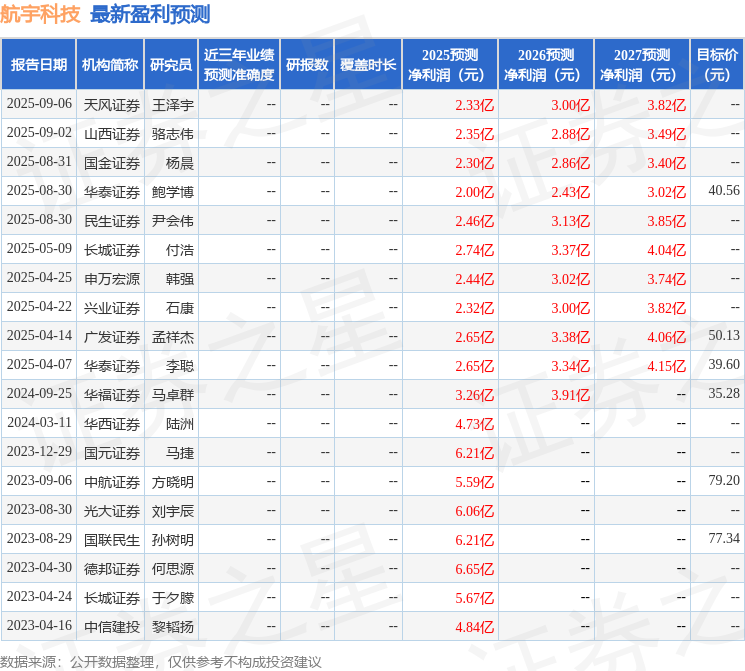Click the 3.91亿 forecast value
745x671 pixels.
point(571,395)
